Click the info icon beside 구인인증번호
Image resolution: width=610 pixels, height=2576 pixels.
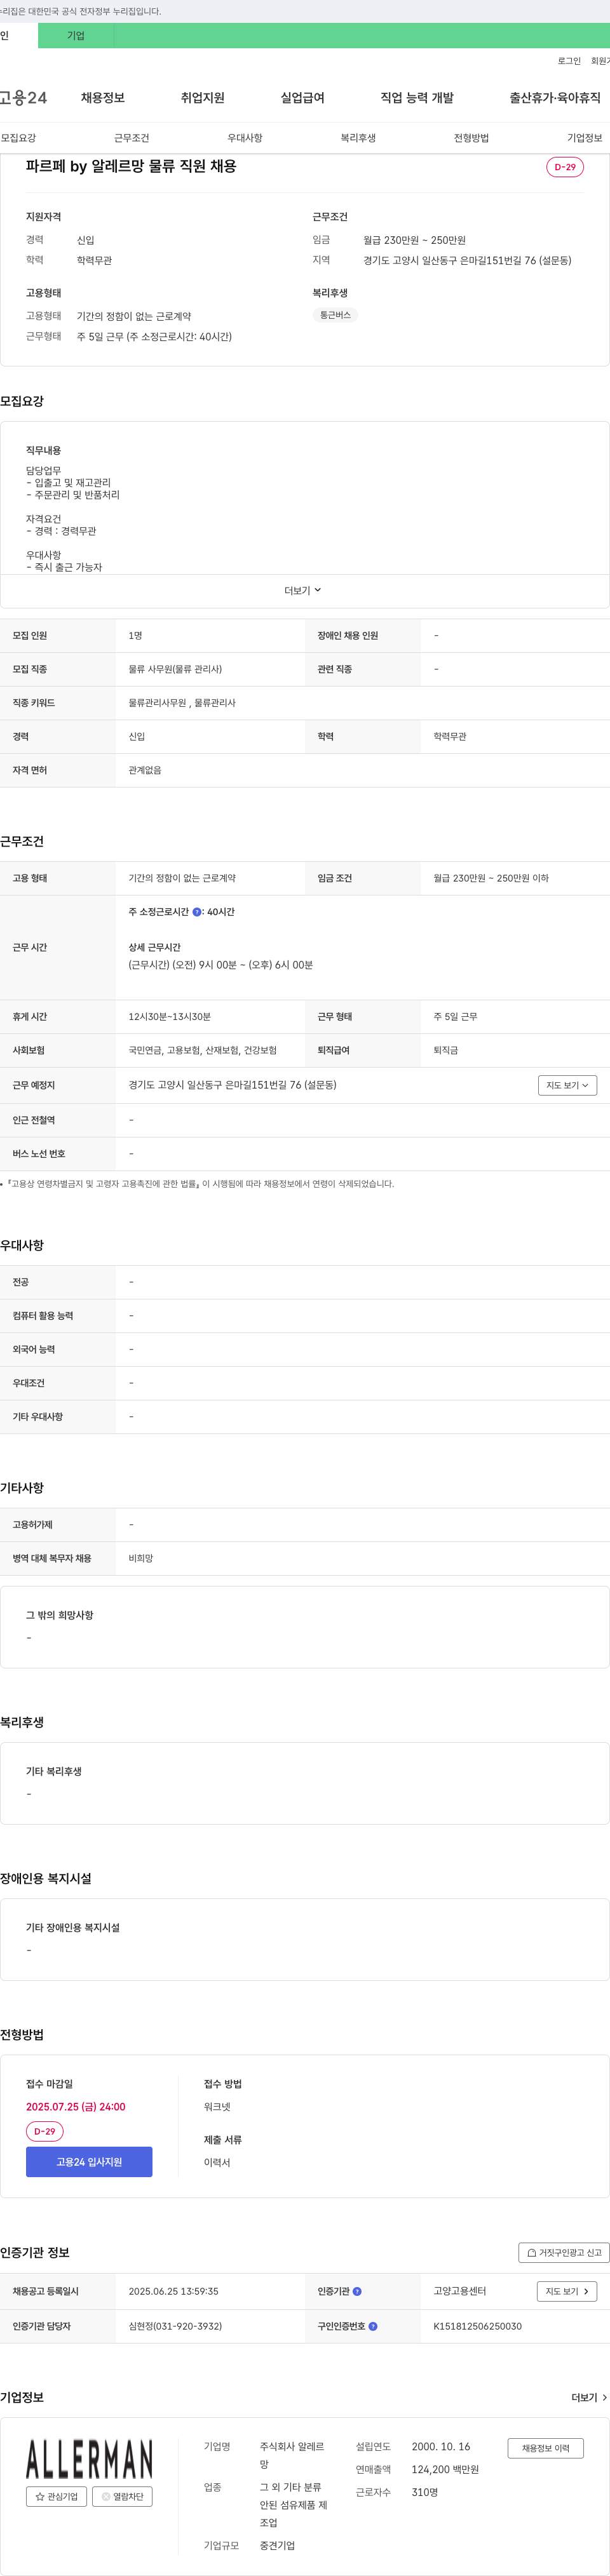coord(373,2326)
